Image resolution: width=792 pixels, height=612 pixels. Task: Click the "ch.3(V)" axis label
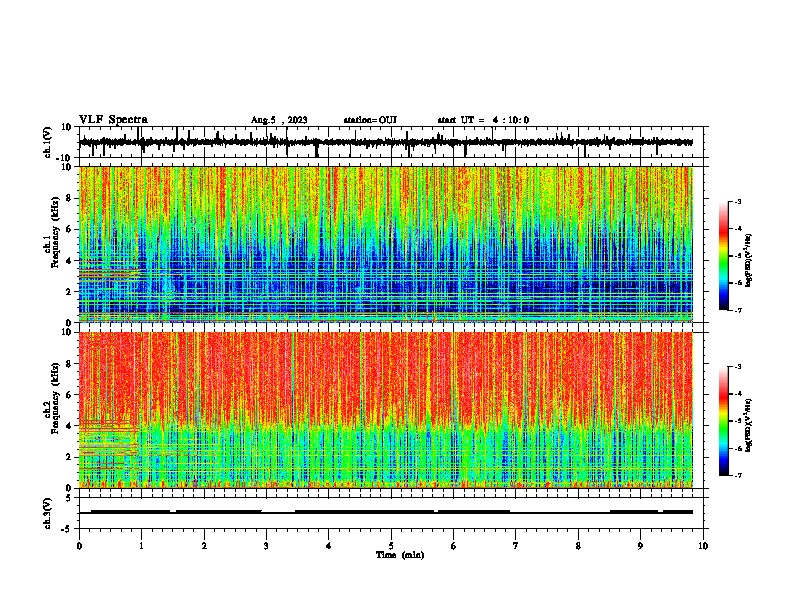point(47,513)
